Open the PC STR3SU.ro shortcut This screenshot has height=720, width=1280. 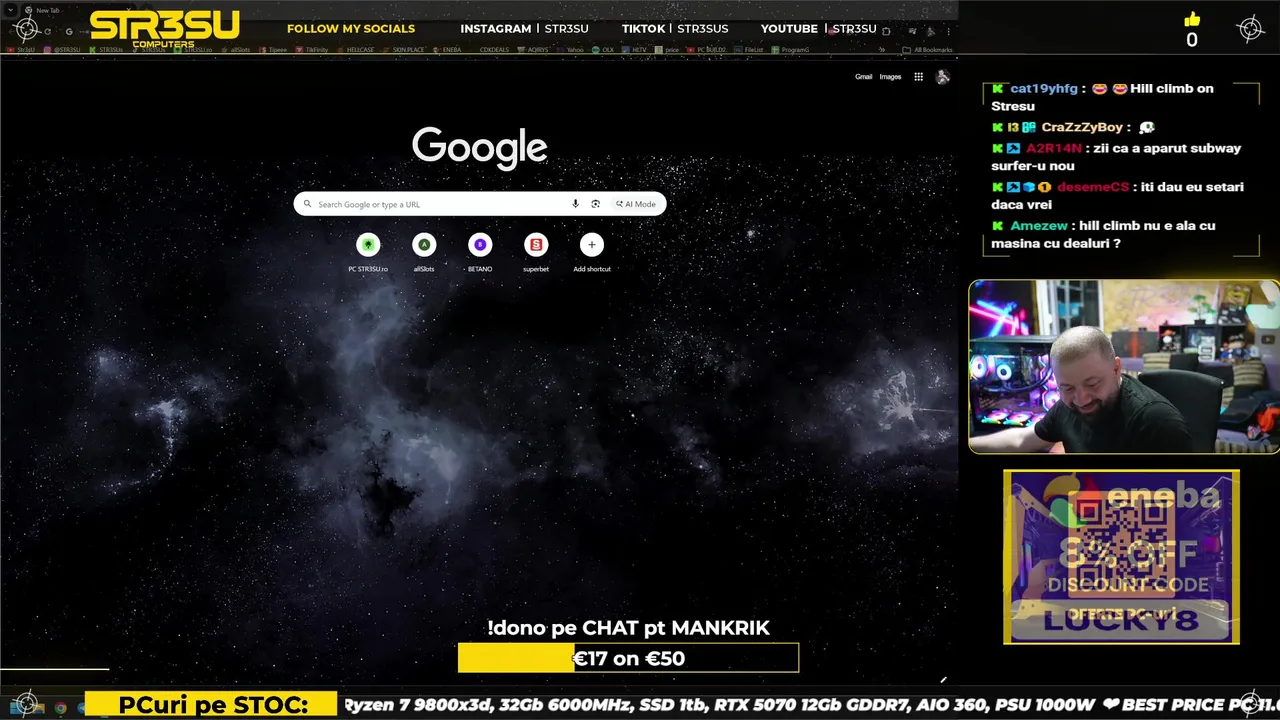[368, 252]
